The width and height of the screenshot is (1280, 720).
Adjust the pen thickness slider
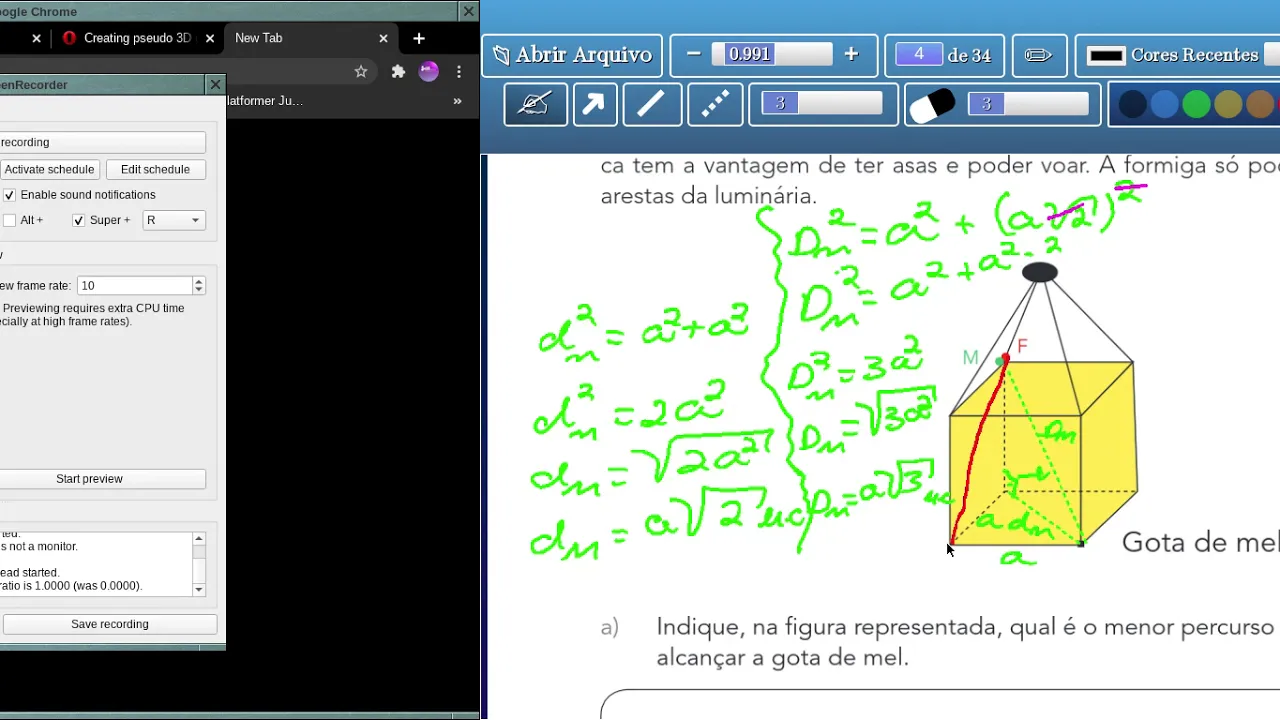[823, 104]
